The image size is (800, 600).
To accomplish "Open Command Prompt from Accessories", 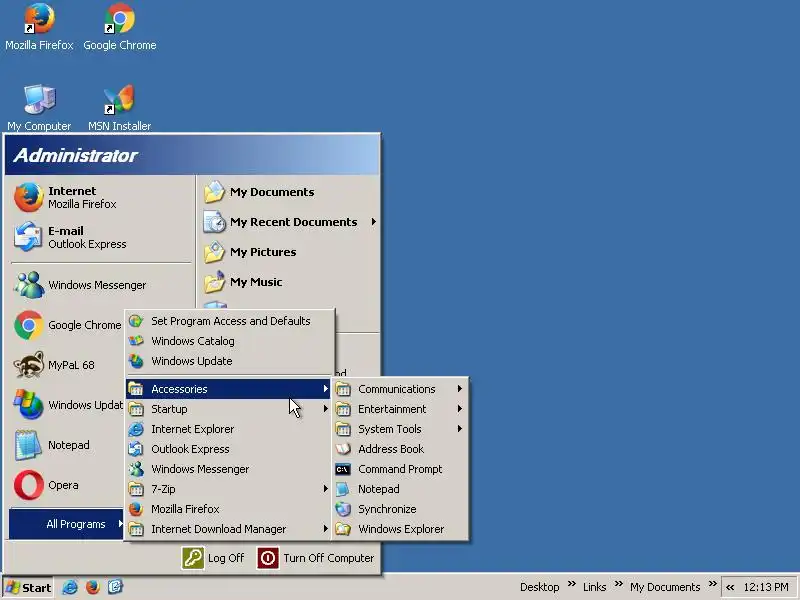I will [400, 469].
